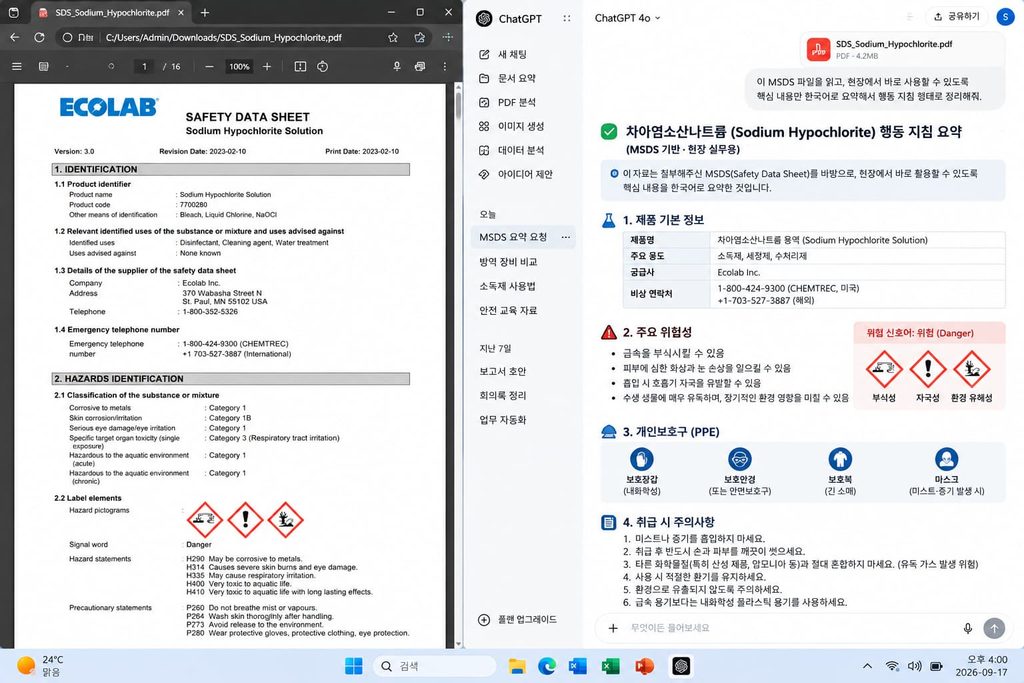Viewport: 1024px width, 683px height.
Task: Send the message with arrow button
Action: [994, 628]
